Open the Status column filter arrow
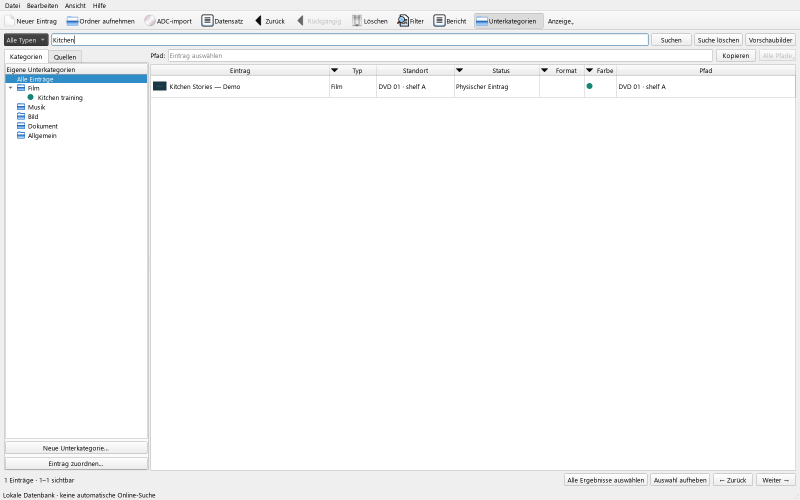800x500 pixels. [x=459, y=70]
